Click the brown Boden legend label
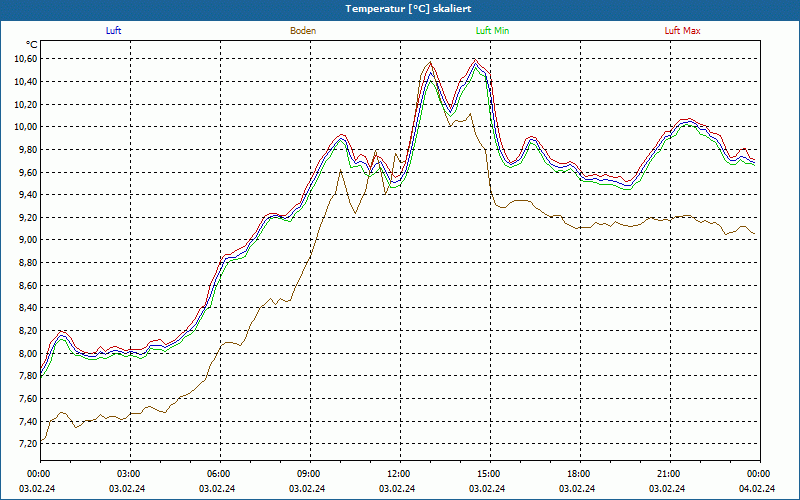 coord(303,31)
